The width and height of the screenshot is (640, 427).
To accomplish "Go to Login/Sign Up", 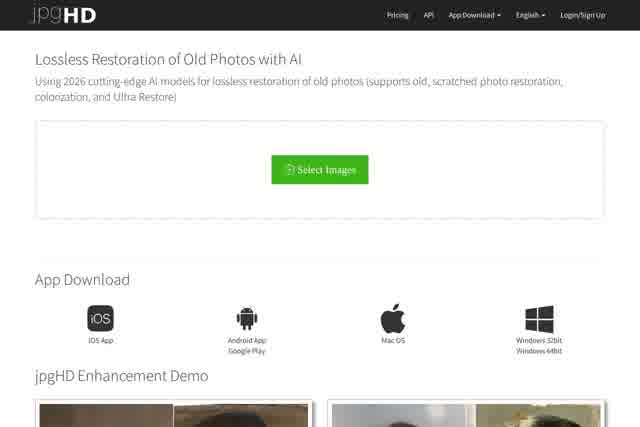I will tap(582, 15).
